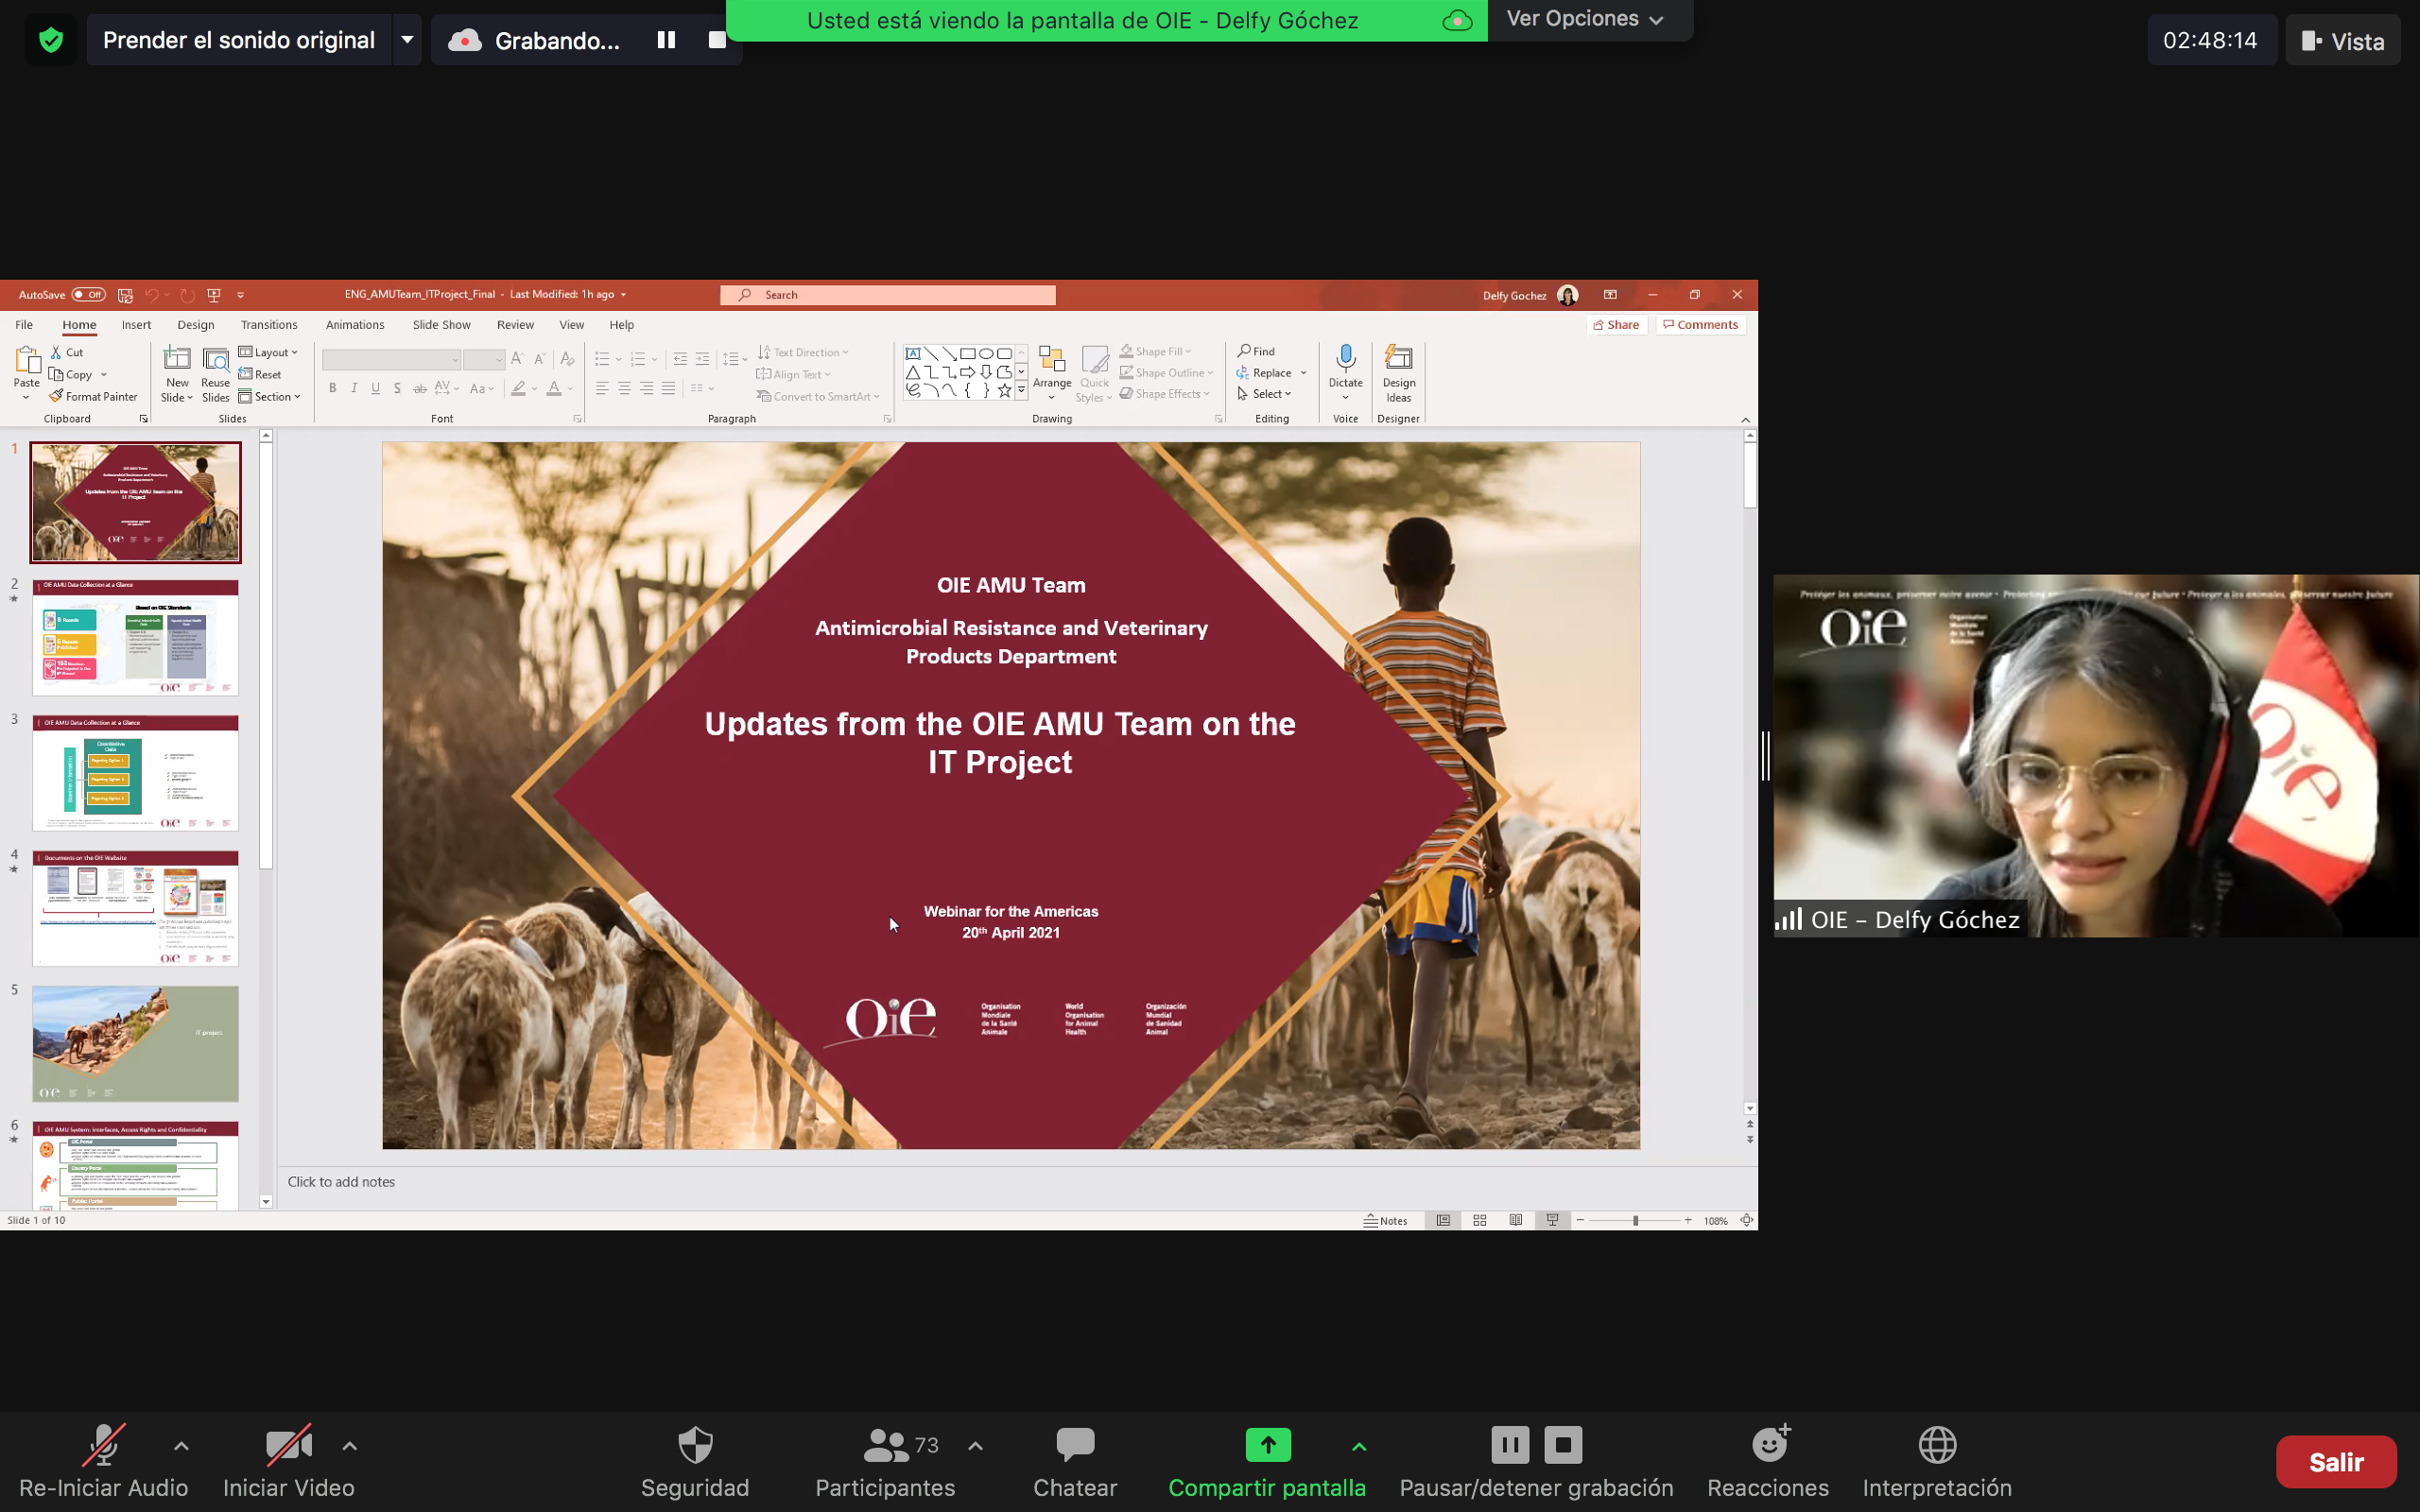Click the Interpretación globe icon
Screen dimensions: 2420x1512
[1937, 1446]
